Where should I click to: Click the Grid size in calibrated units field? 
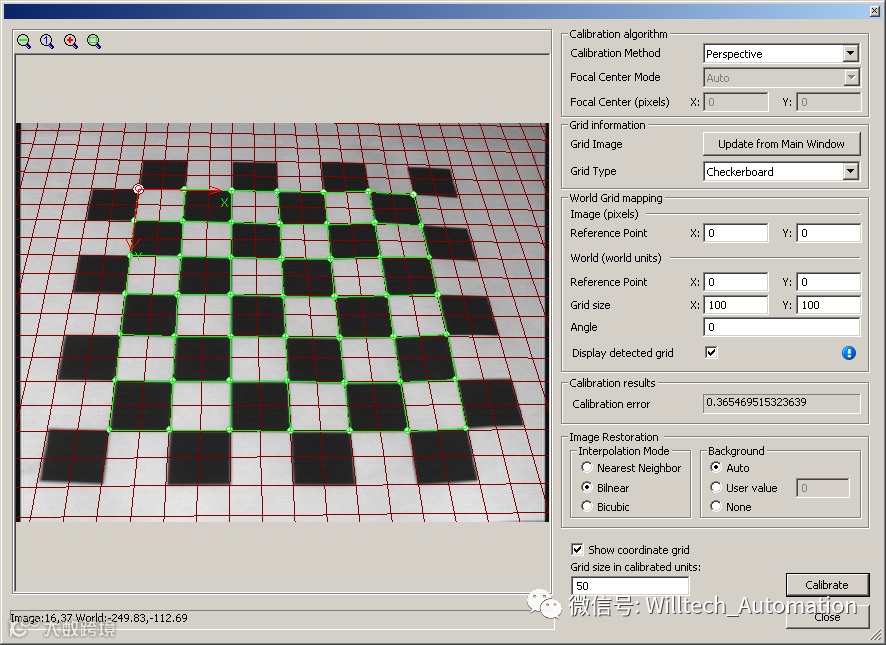(x=630, y=586)
